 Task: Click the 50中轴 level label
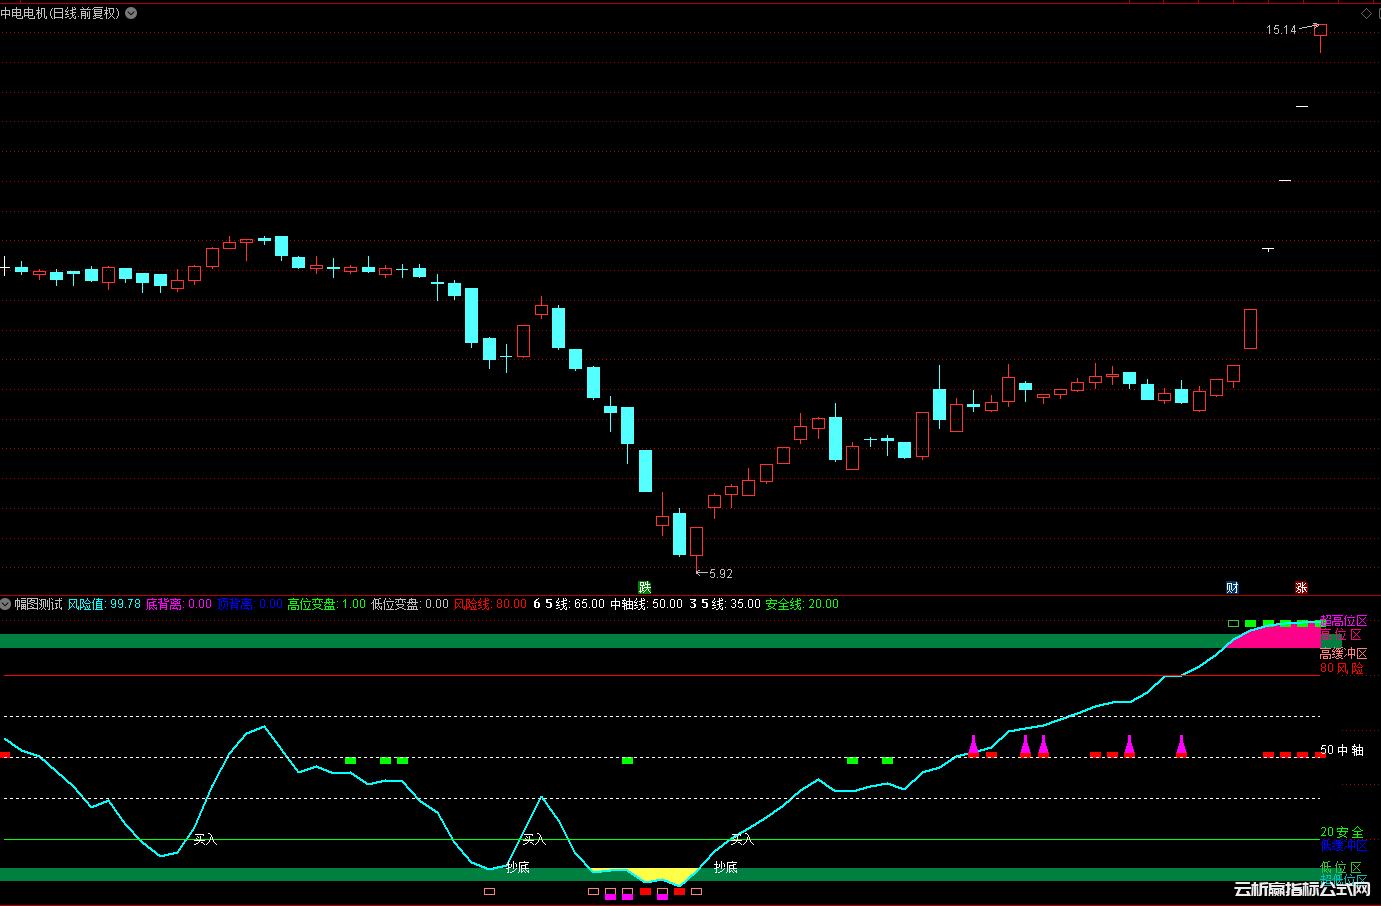coord(1342,750)
